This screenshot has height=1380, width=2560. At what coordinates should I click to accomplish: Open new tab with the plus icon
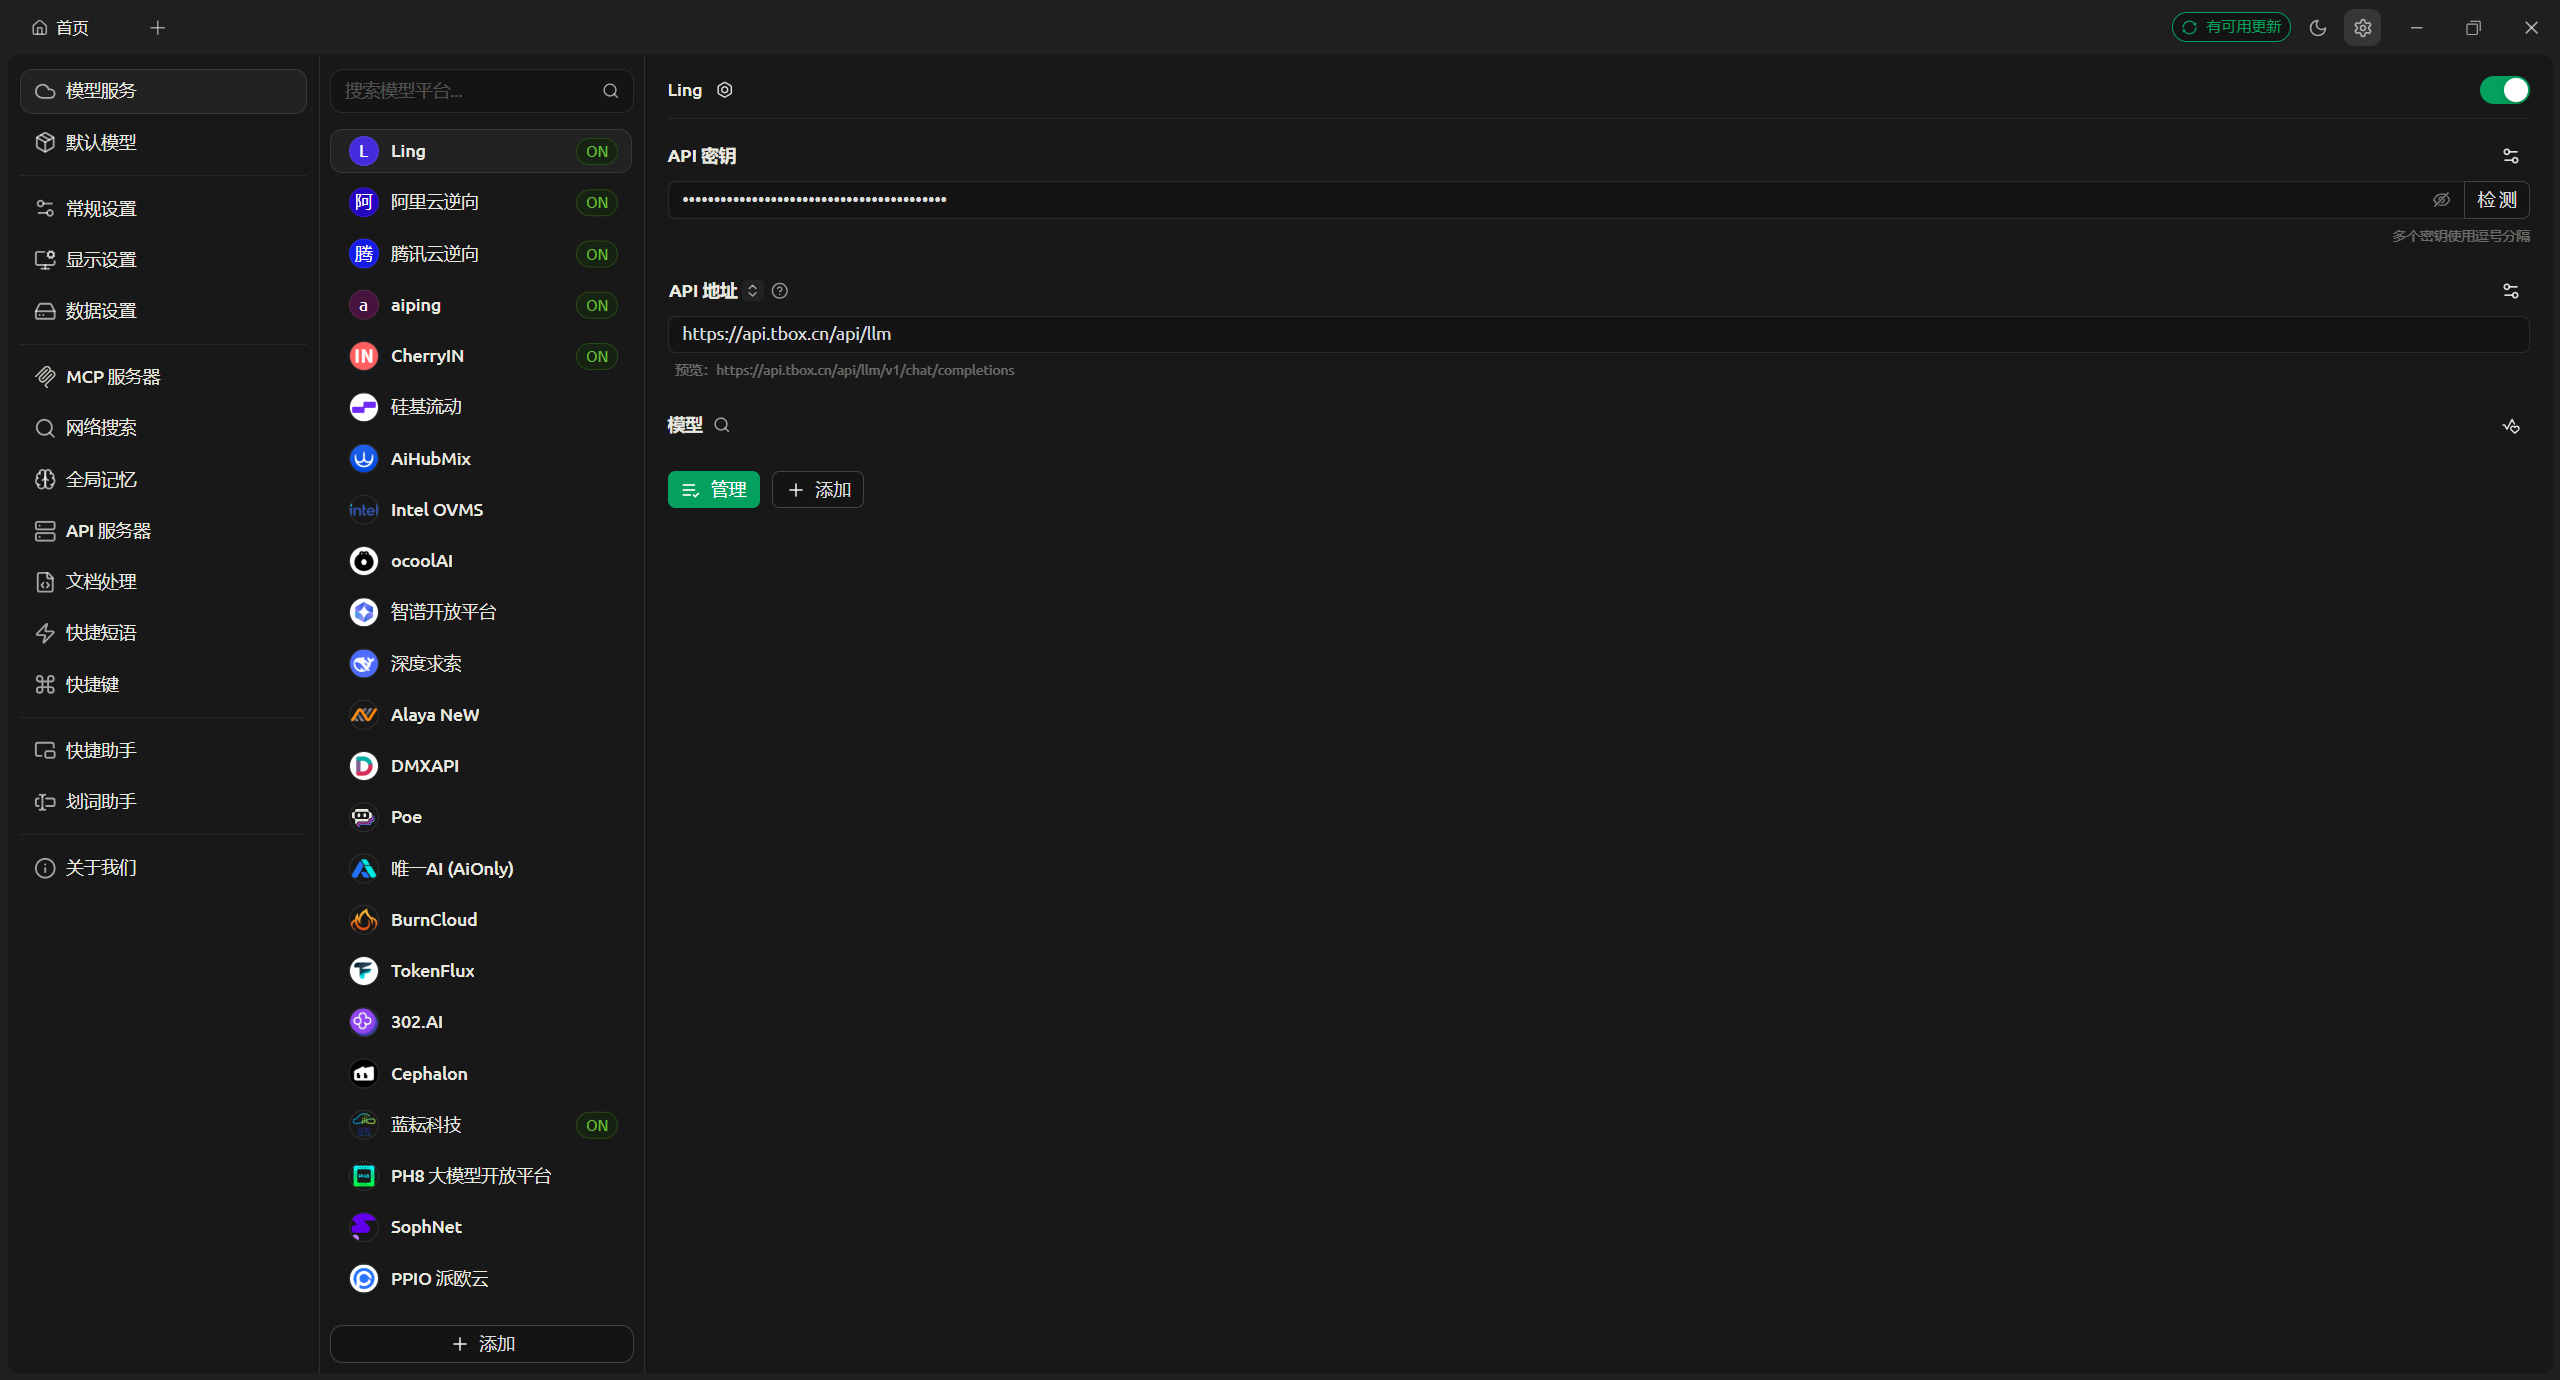[x=157, y=28]
